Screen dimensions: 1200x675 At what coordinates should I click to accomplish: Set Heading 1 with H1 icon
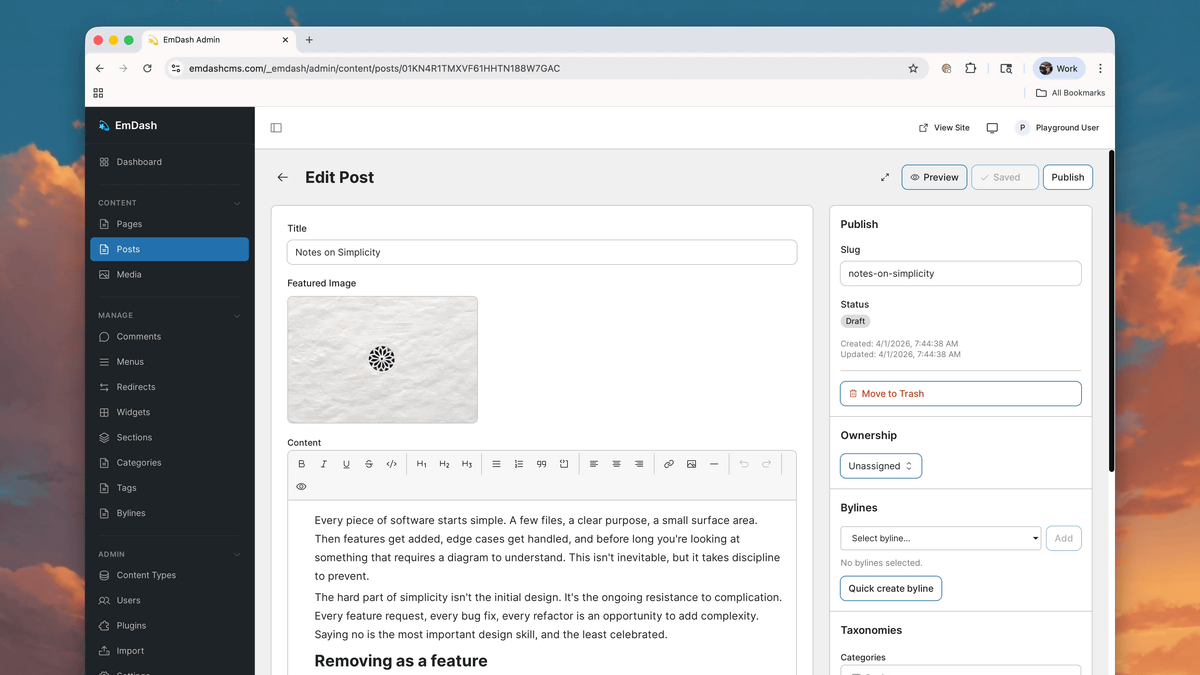click(422, 464)
